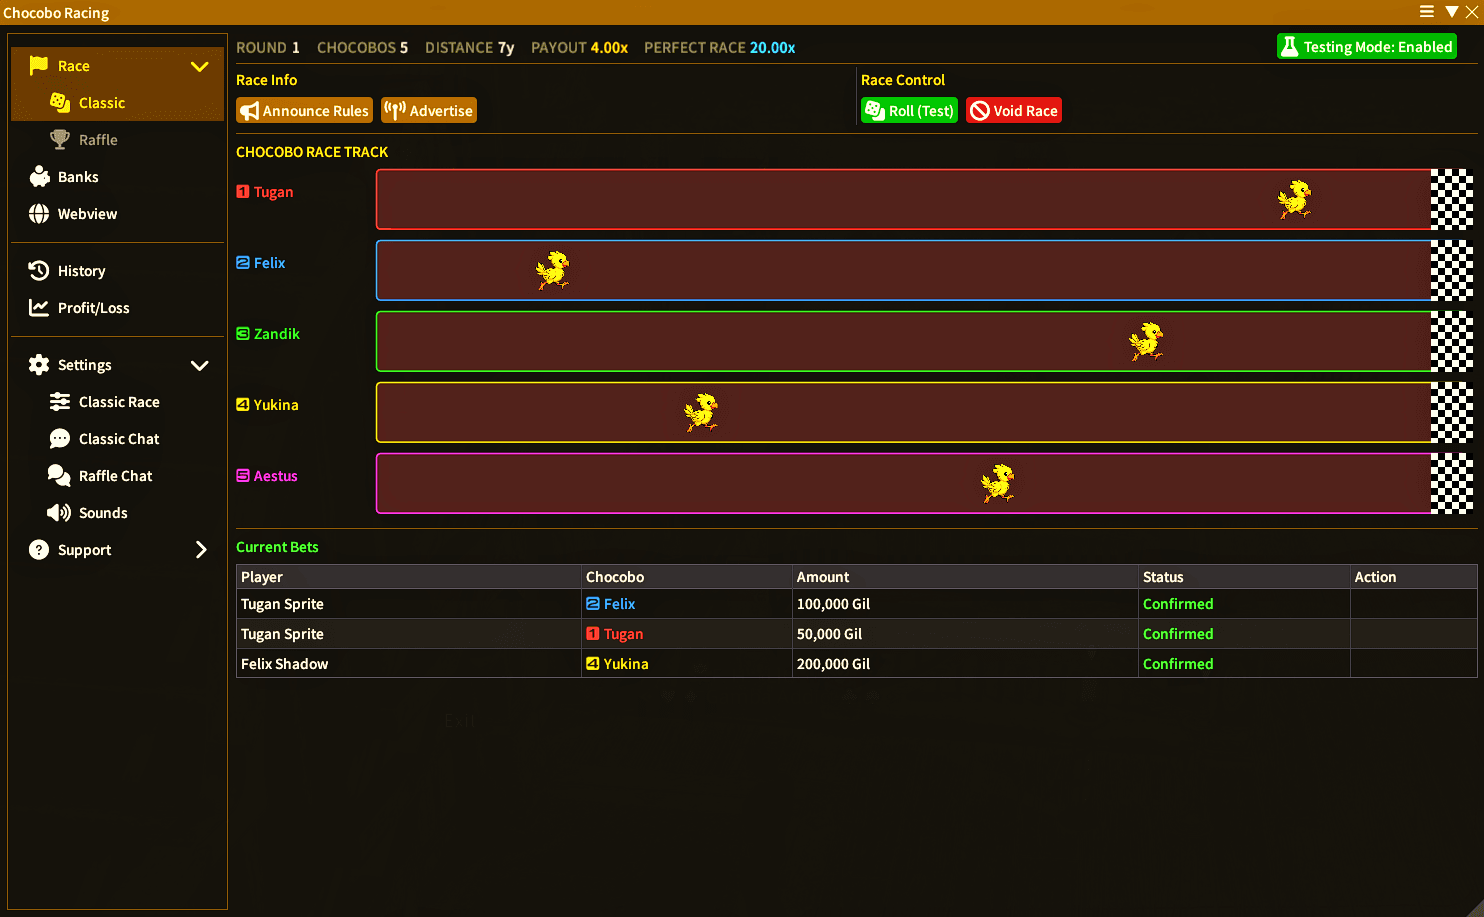
Task: Click Tugan chocobo in bets table
Action: pyautogui.click(x=615, y=634)
